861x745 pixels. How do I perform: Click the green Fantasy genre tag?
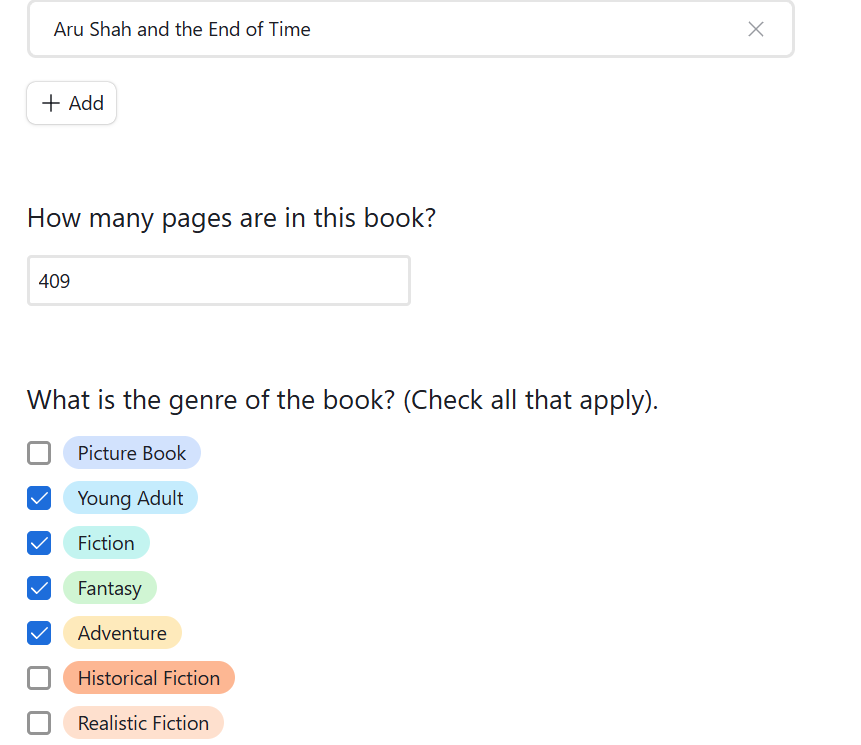coord(109,588)
